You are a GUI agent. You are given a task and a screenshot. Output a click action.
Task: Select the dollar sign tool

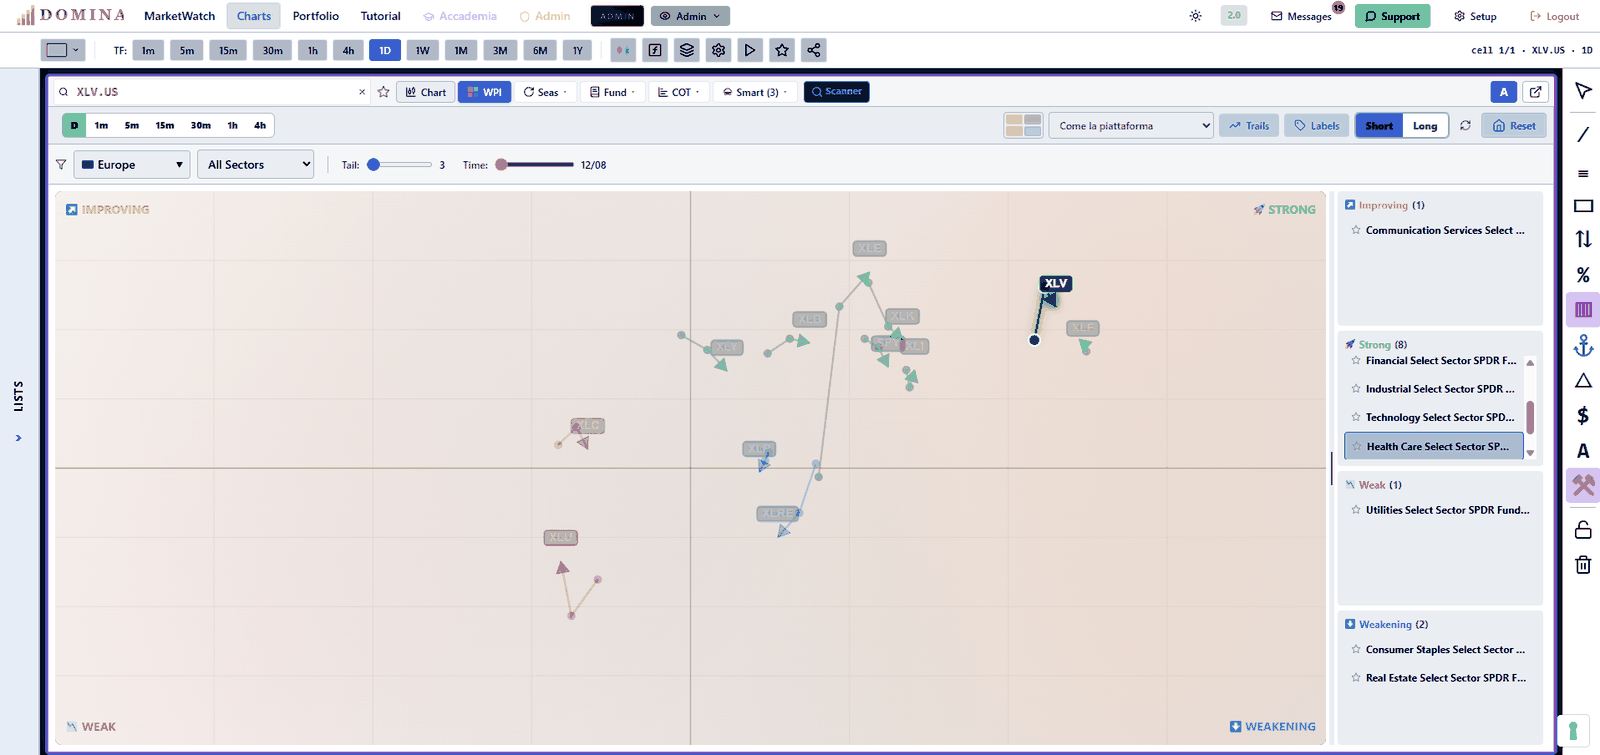tap(1583, 415)
